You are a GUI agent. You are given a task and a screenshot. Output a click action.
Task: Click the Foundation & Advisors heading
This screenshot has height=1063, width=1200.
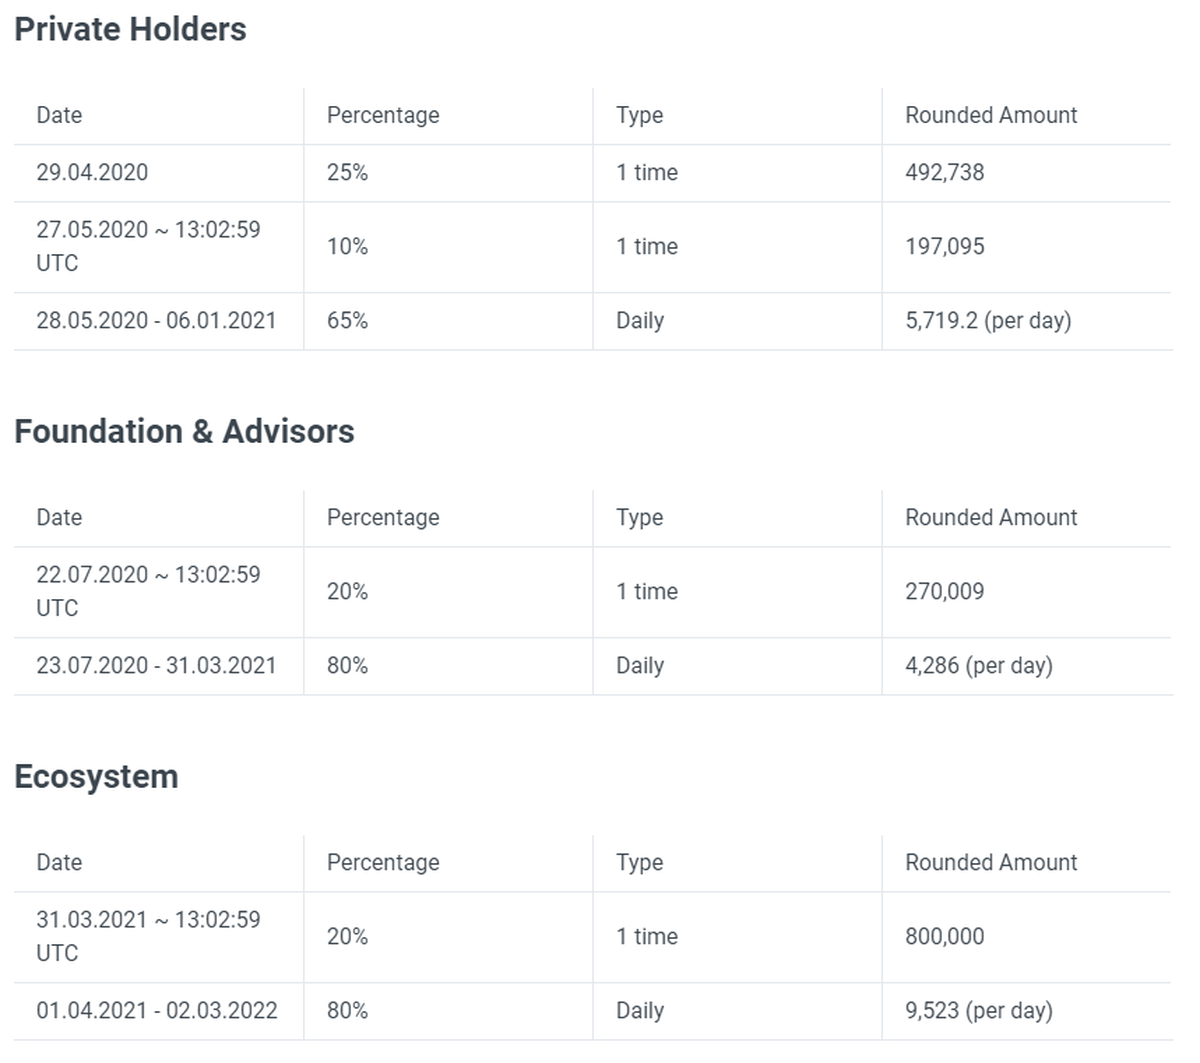coord(184,431)
